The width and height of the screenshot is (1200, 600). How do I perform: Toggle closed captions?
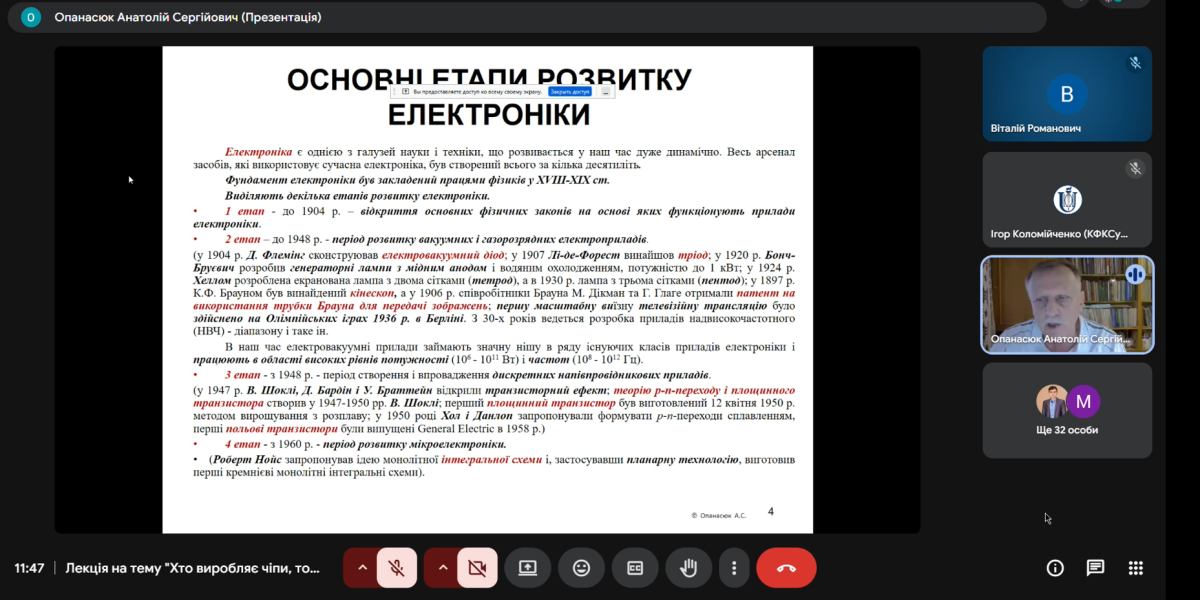tap(635, 568)
